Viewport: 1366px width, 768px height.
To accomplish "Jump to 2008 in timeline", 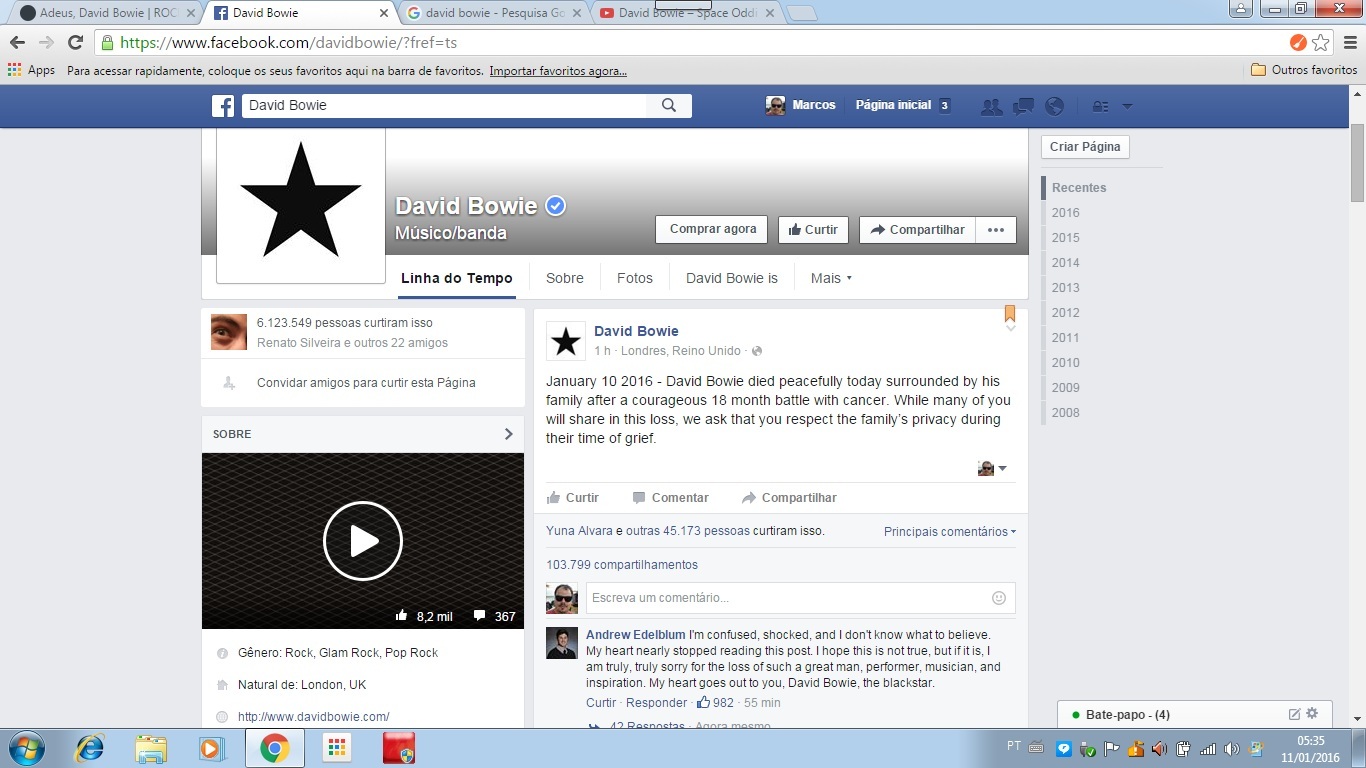I will (1066, 413).
